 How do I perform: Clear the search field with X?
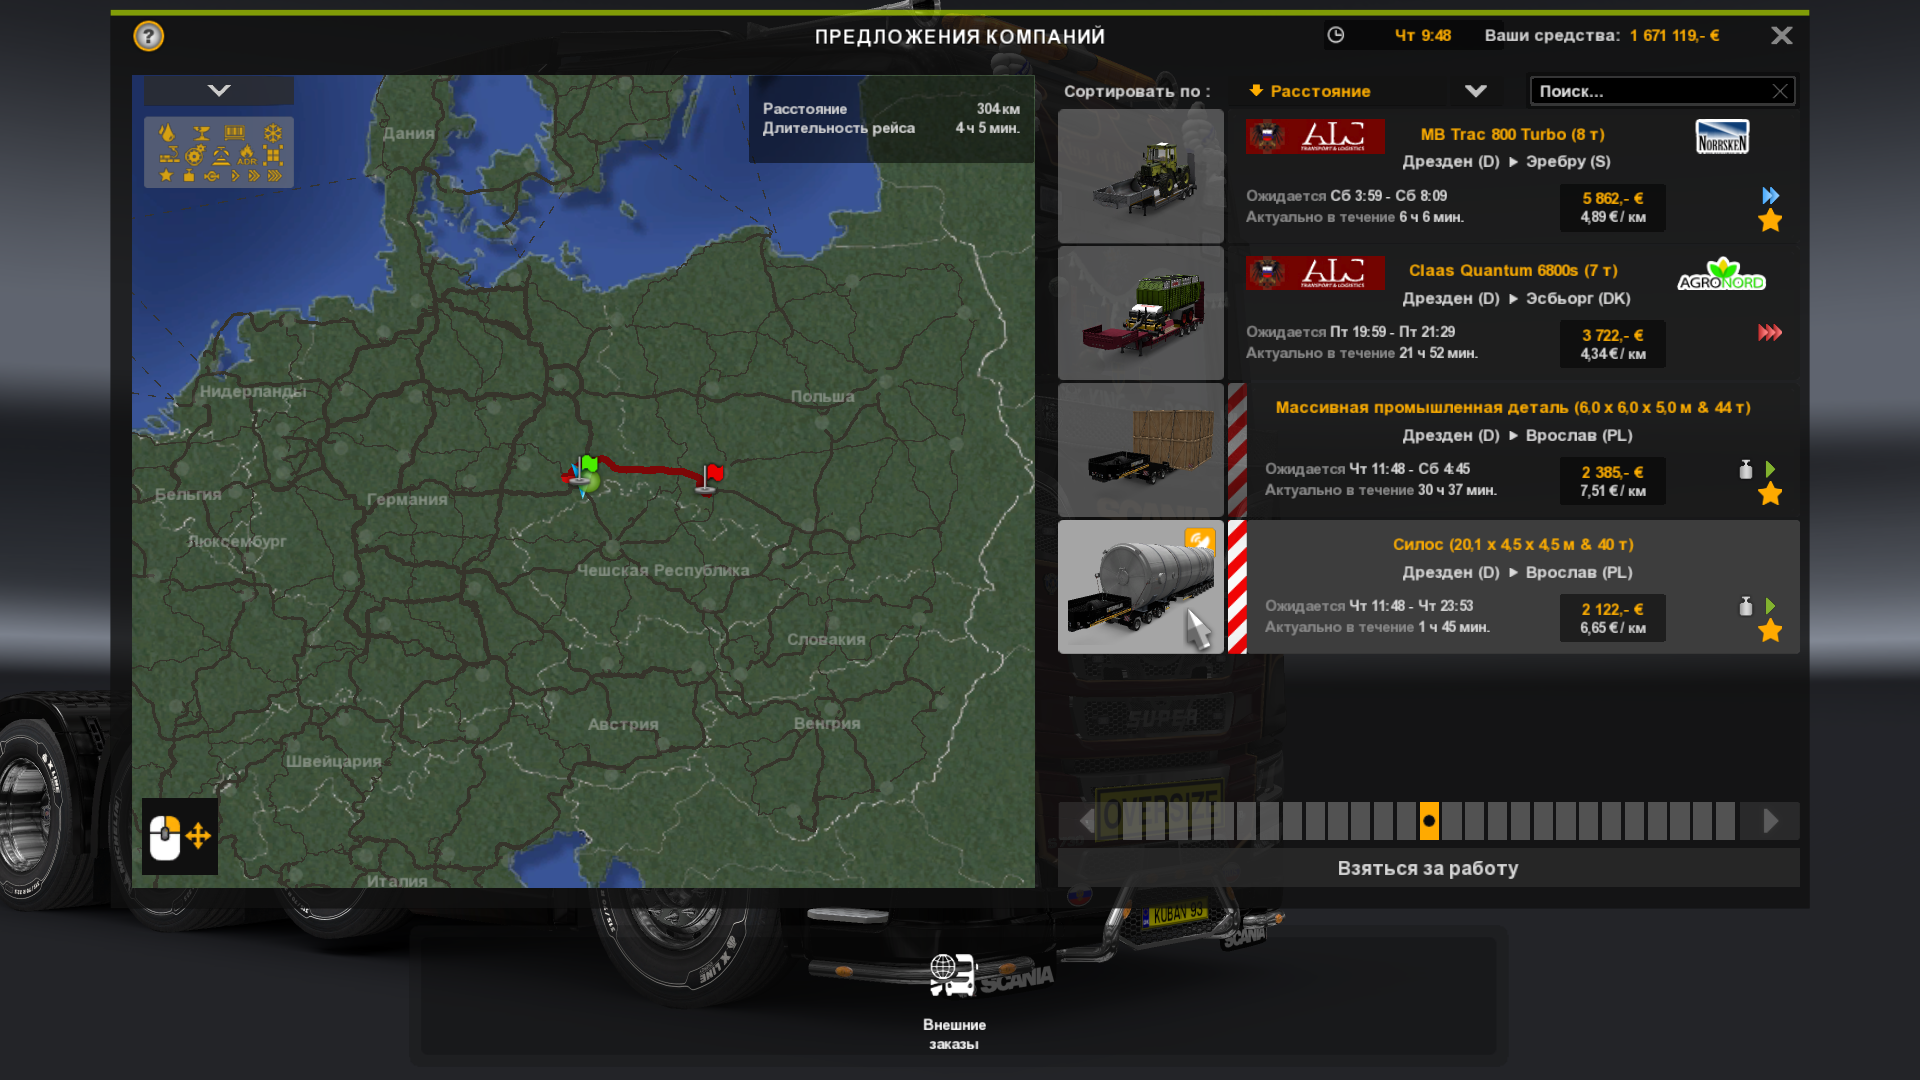click(x=1780, y=91)
